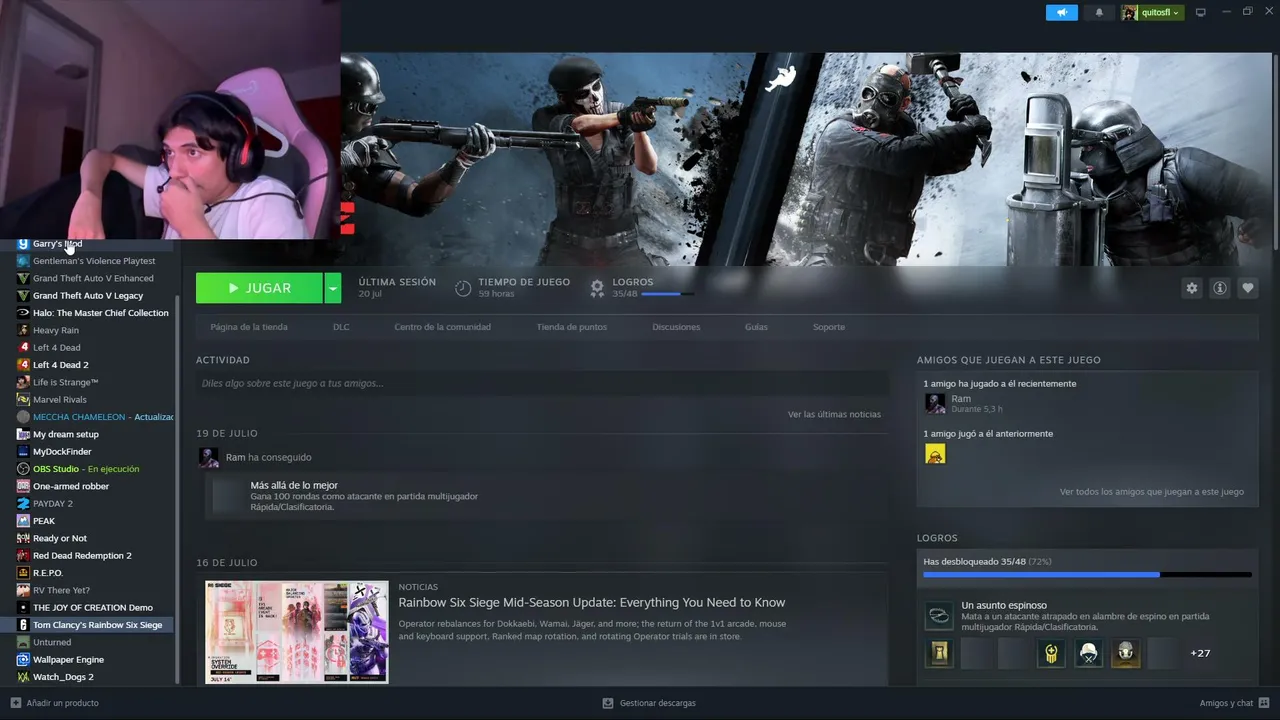This screenshot has height=720, width=1280.
Task: Select Halo: The Master Chief Collection
Action: (x=101, y=313)
